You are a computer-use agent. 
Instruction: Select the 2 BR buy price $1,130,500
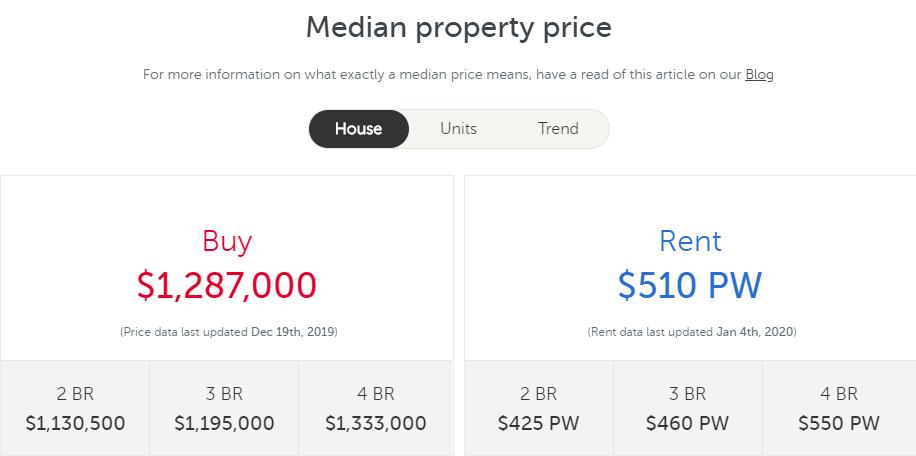[75, 423]
